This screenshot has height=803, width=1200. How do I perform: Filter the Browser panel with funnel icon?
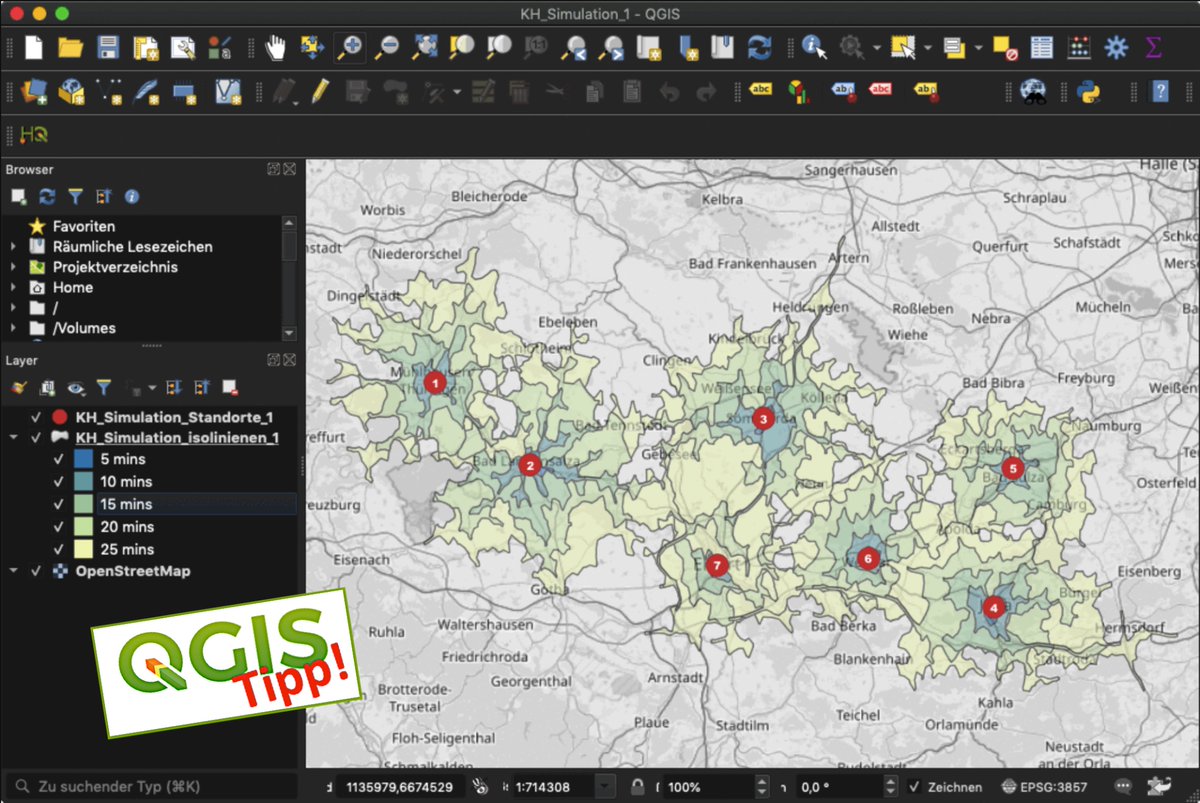74,197
